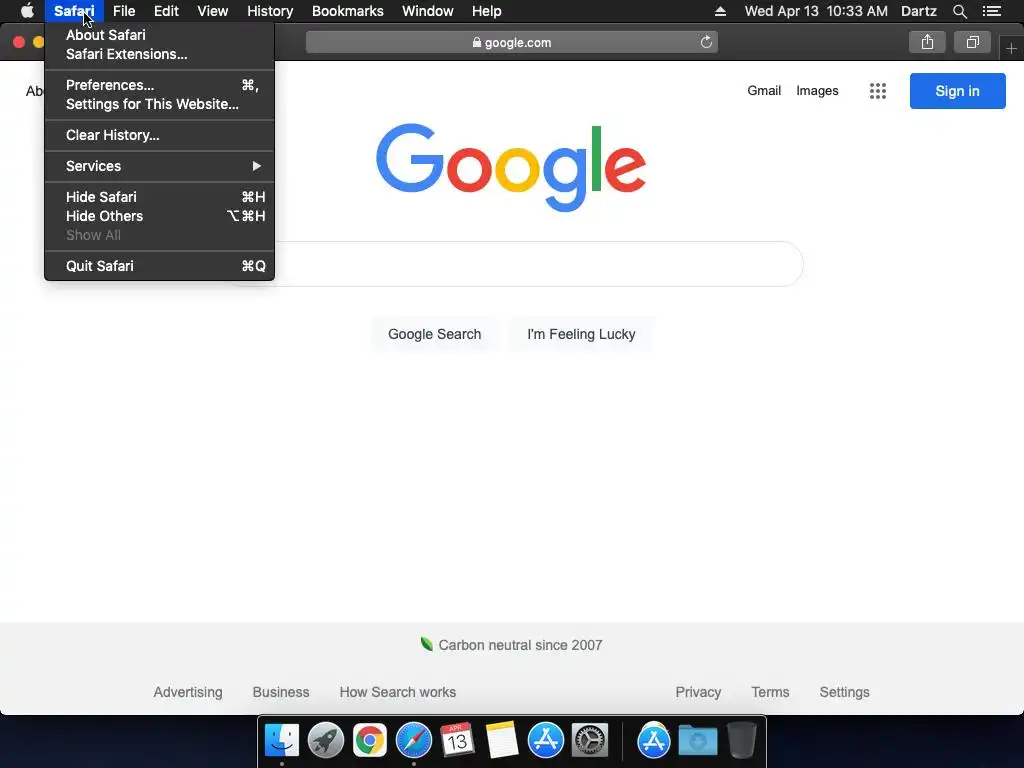Open the Window menu in menu bar
The width and height of the screenshot is (1024, 768).
pyautogui.click(x=428, y=11)
